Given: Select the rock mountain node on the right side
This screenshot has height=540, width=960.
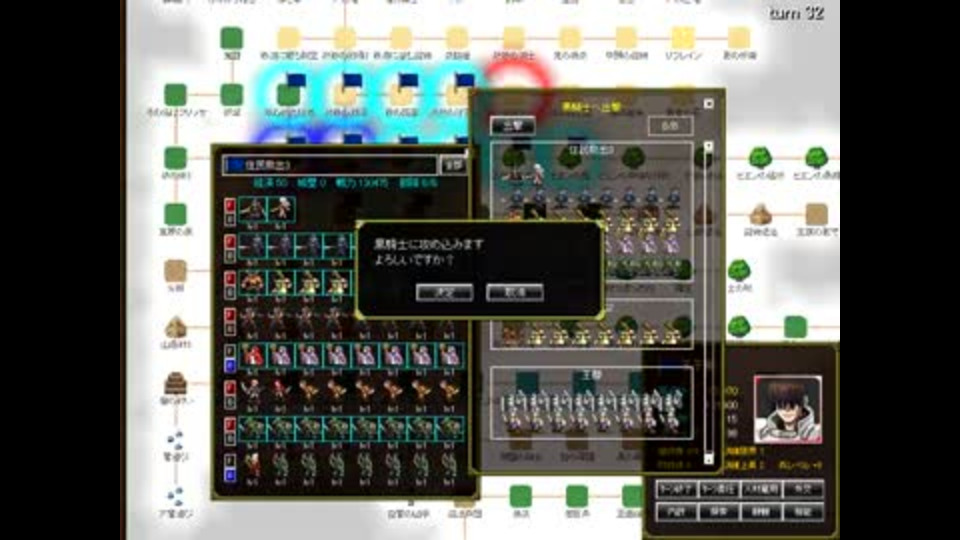Looking at the screenshot, I should pyautogui.click(x=760, y=215).
